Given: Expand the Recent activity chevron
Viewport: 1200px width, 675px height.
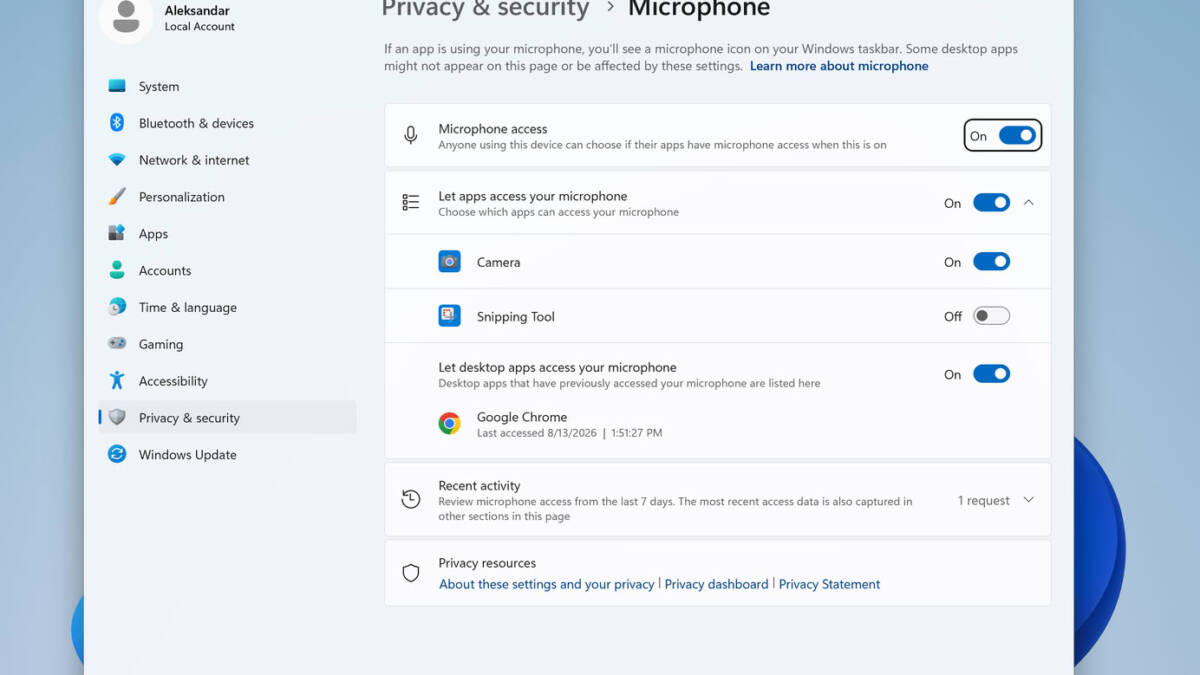Looking at the screenshot, I should coord(1029,500).
